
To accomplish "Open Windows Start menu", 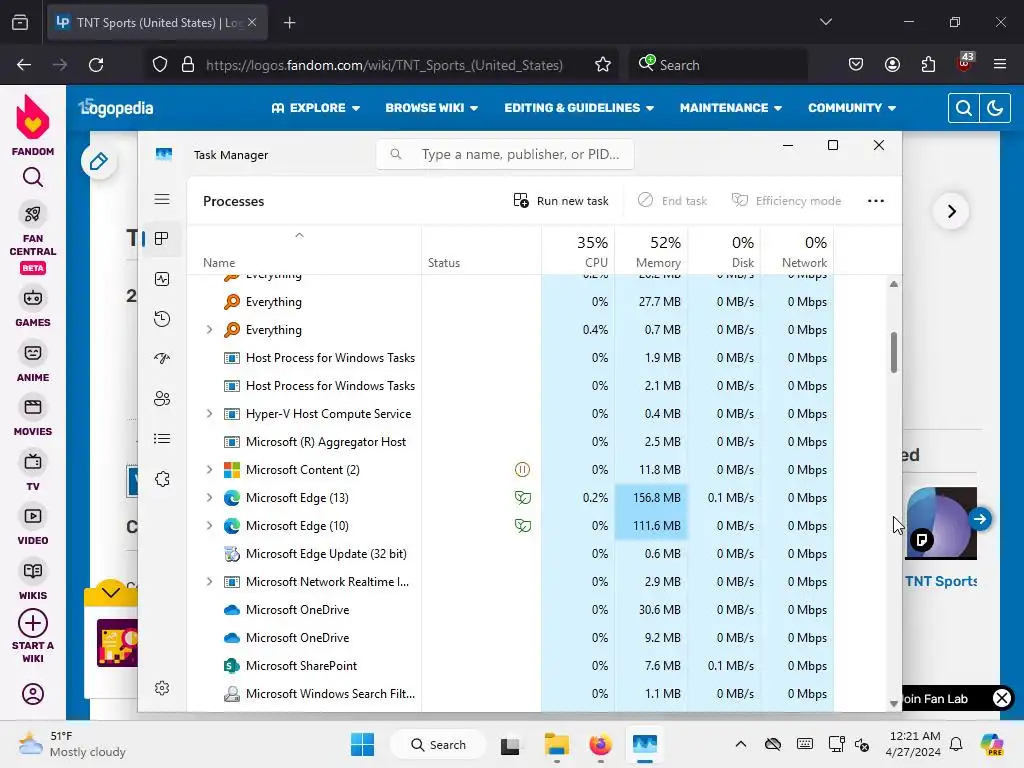I will (x=362, y=744).
